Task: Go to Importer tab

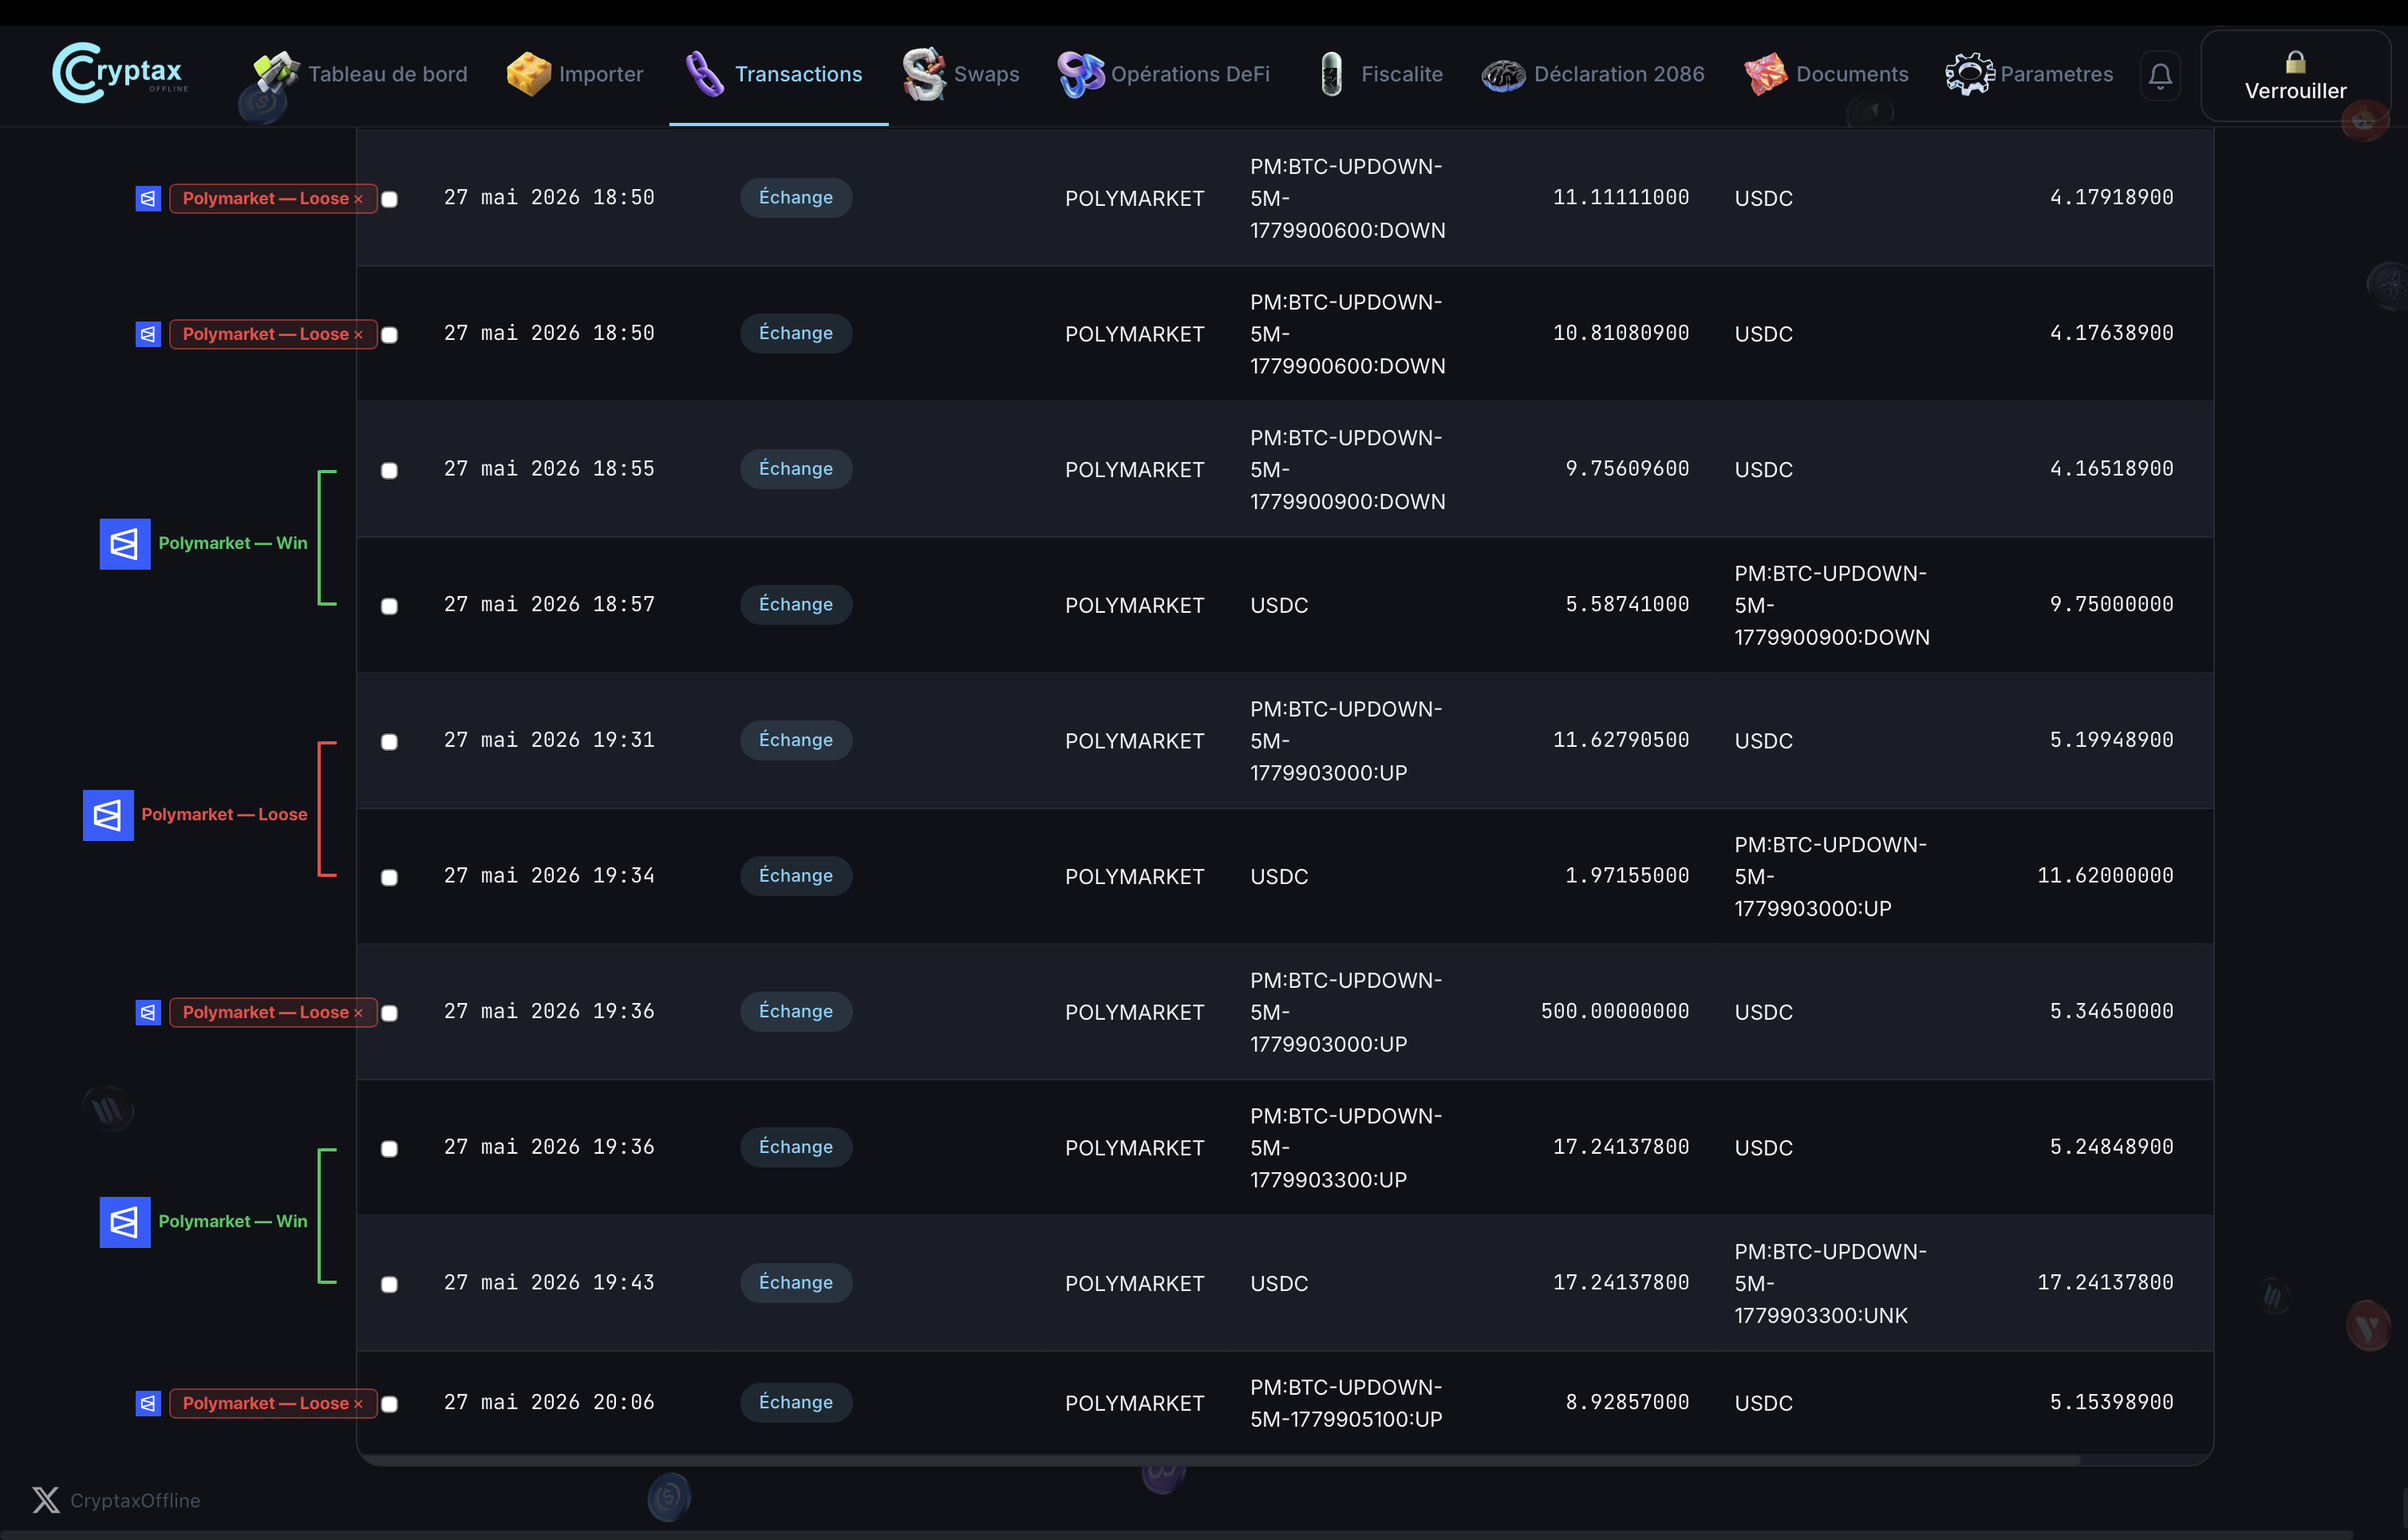Action: click(x=575, y=74)
